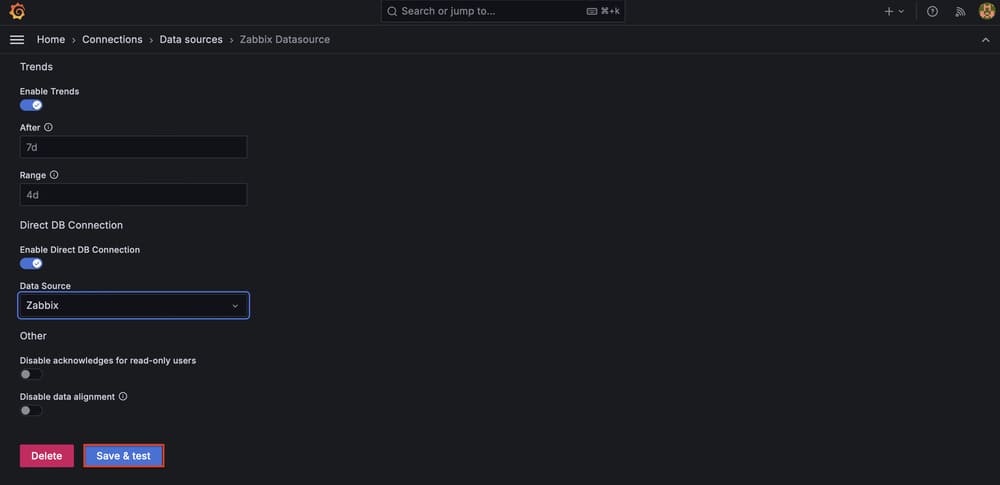The image size is (1000, 485).
Task: Show info for Disable data alignment
Action: [123, 396]
